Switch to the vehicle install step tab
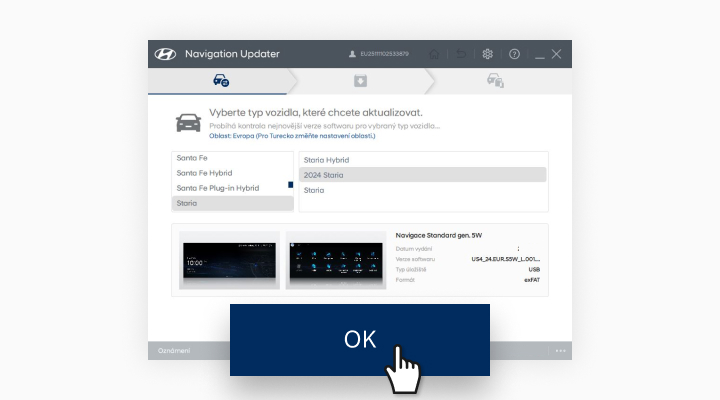The width and height of the screenshot is (720, 400). (495, 80)
